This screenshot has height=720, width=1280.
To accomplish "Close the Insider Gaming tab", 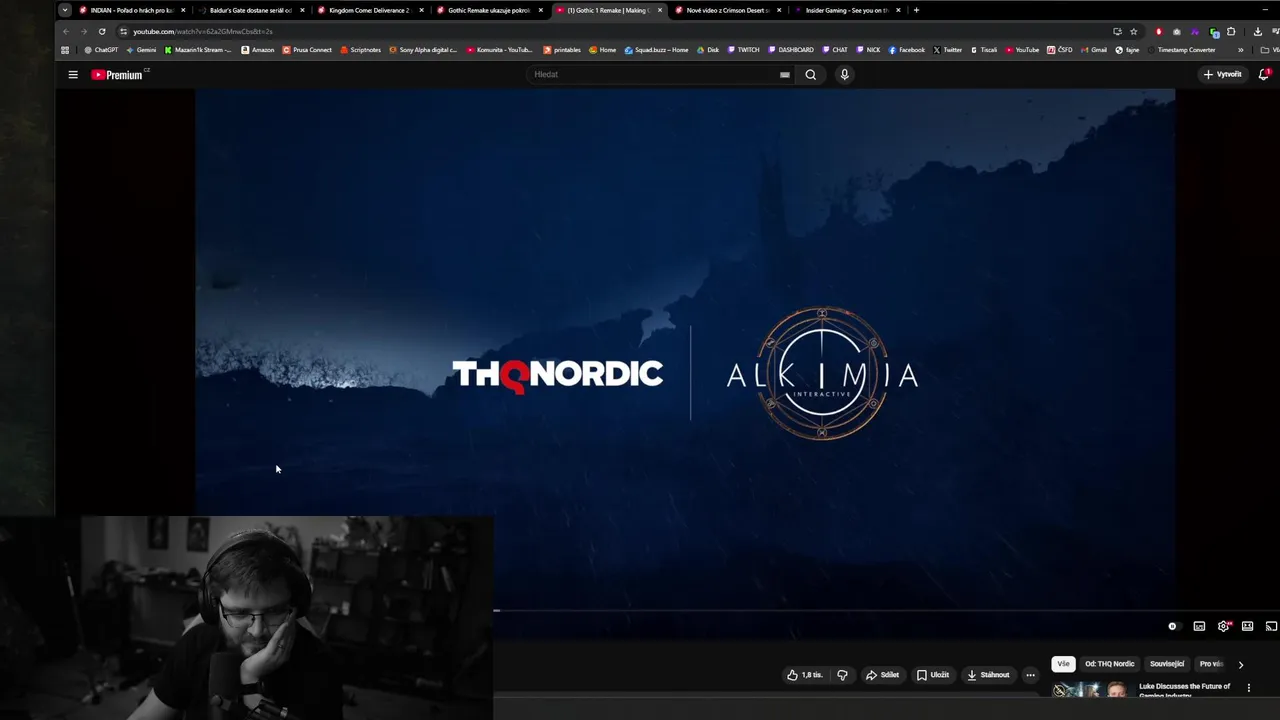I will point(899,10).
